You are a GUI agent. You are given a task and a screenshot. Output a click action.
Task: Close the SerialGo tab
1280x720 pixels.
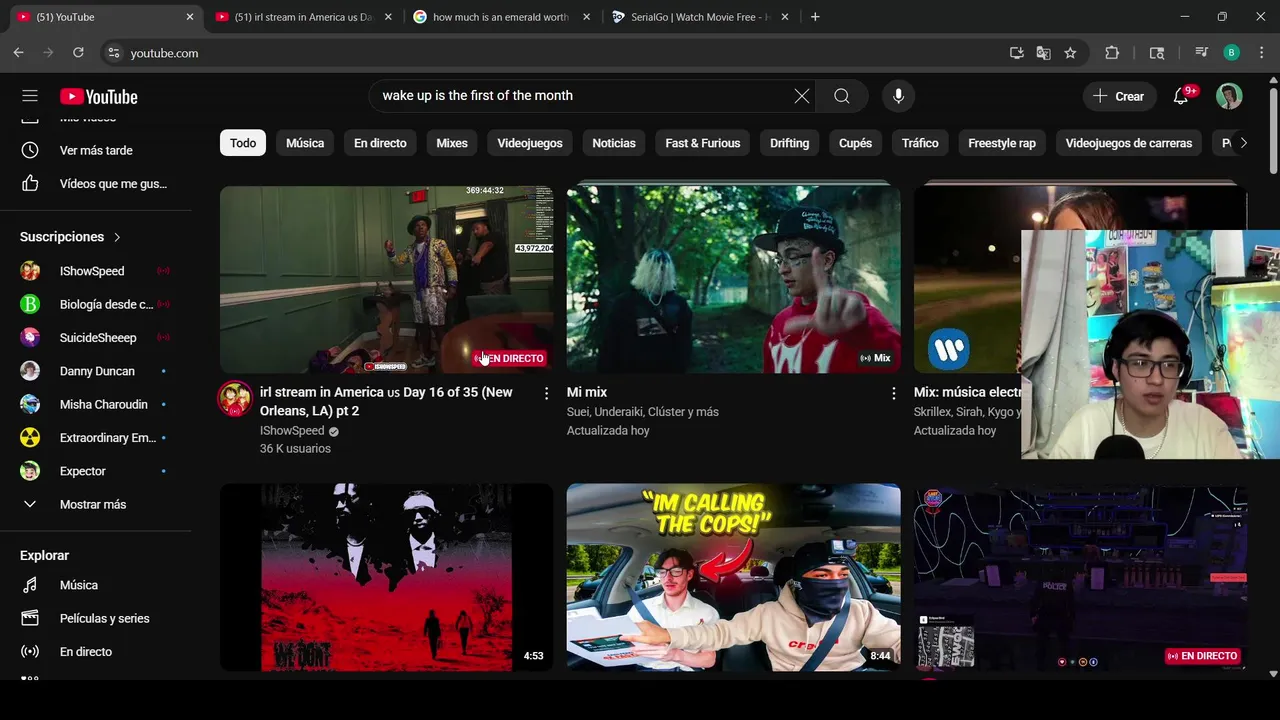784,17
